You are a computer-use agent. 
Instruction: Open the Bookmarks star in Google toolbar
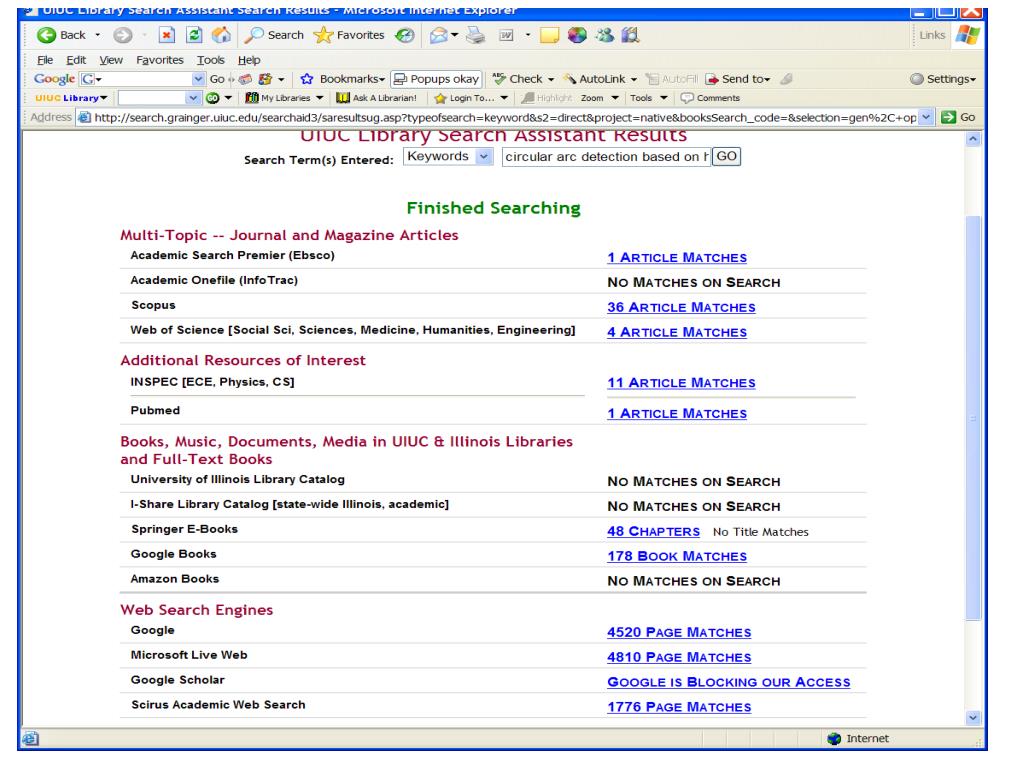pos(306,79)
